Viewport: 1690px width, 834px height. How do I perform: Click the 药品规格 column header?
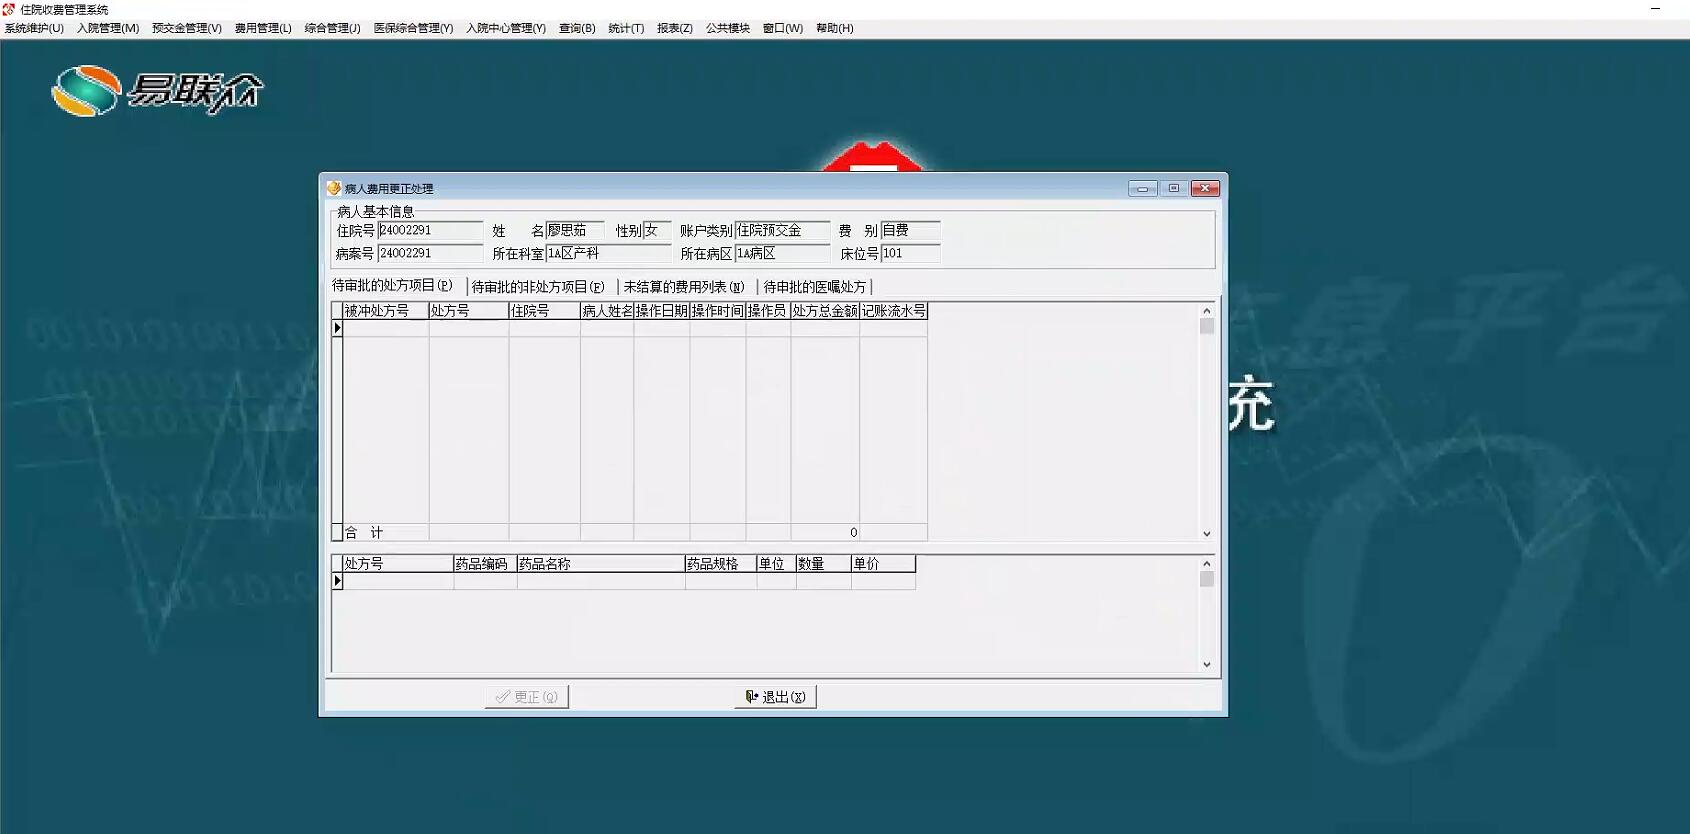pos(721,564)
